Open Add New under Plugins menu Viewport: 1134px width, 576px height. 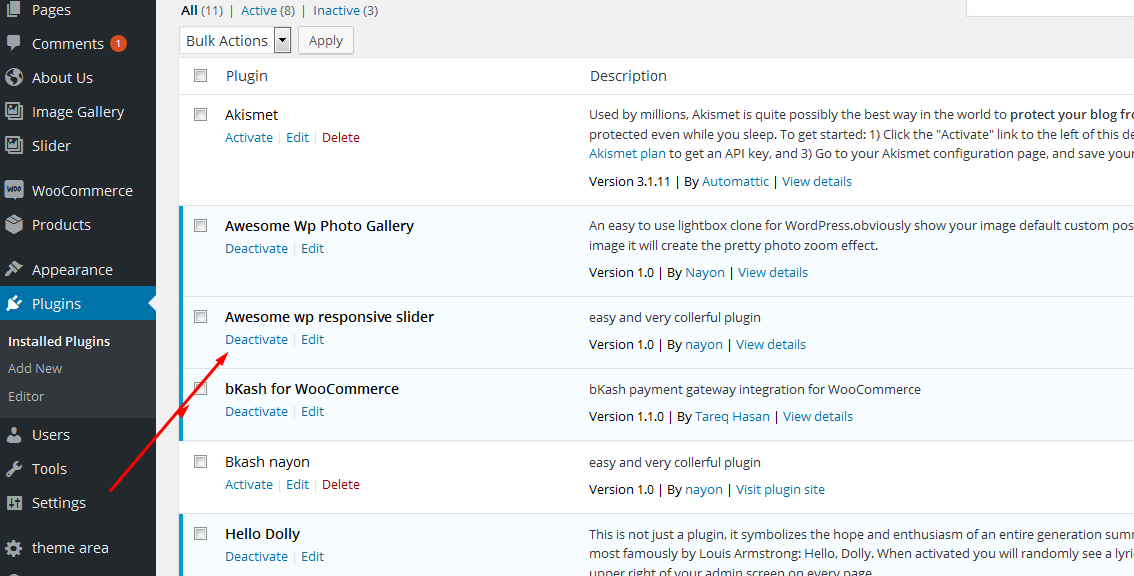click(x=35, y=368)
